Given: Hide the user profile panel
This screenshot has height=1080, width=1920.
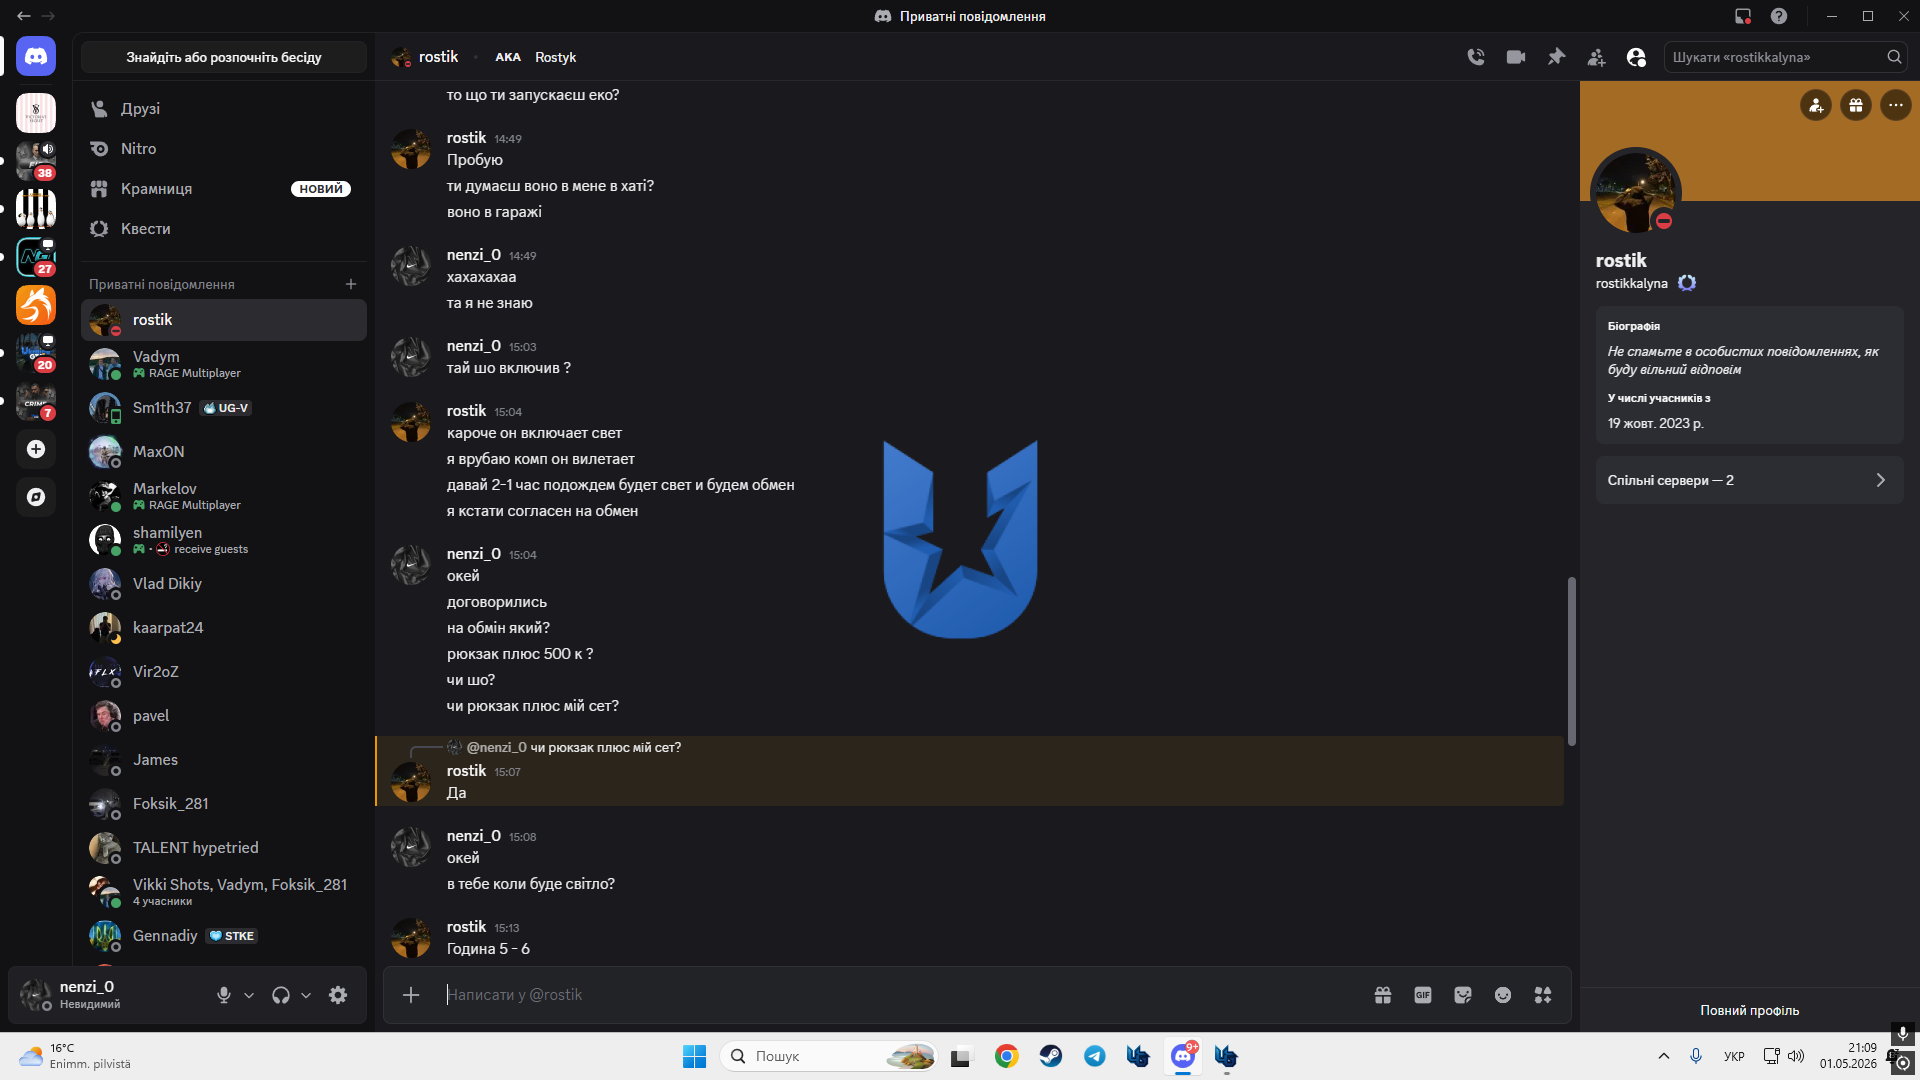Looking at the screenshot, I should point(1636,57).
